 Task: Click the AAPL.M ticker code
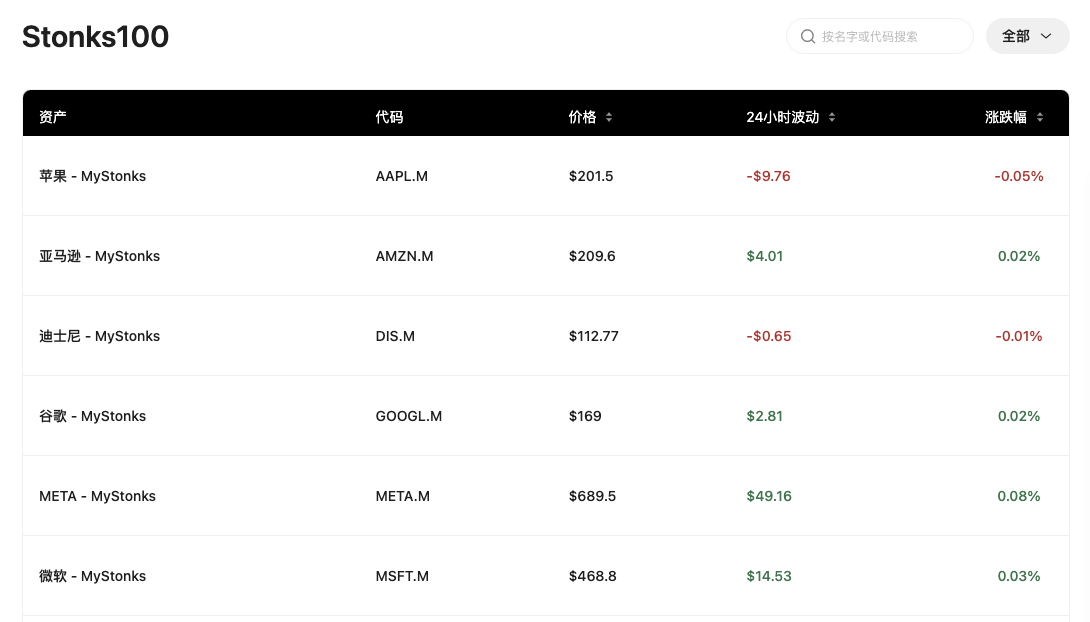click(x=401, y=176)
